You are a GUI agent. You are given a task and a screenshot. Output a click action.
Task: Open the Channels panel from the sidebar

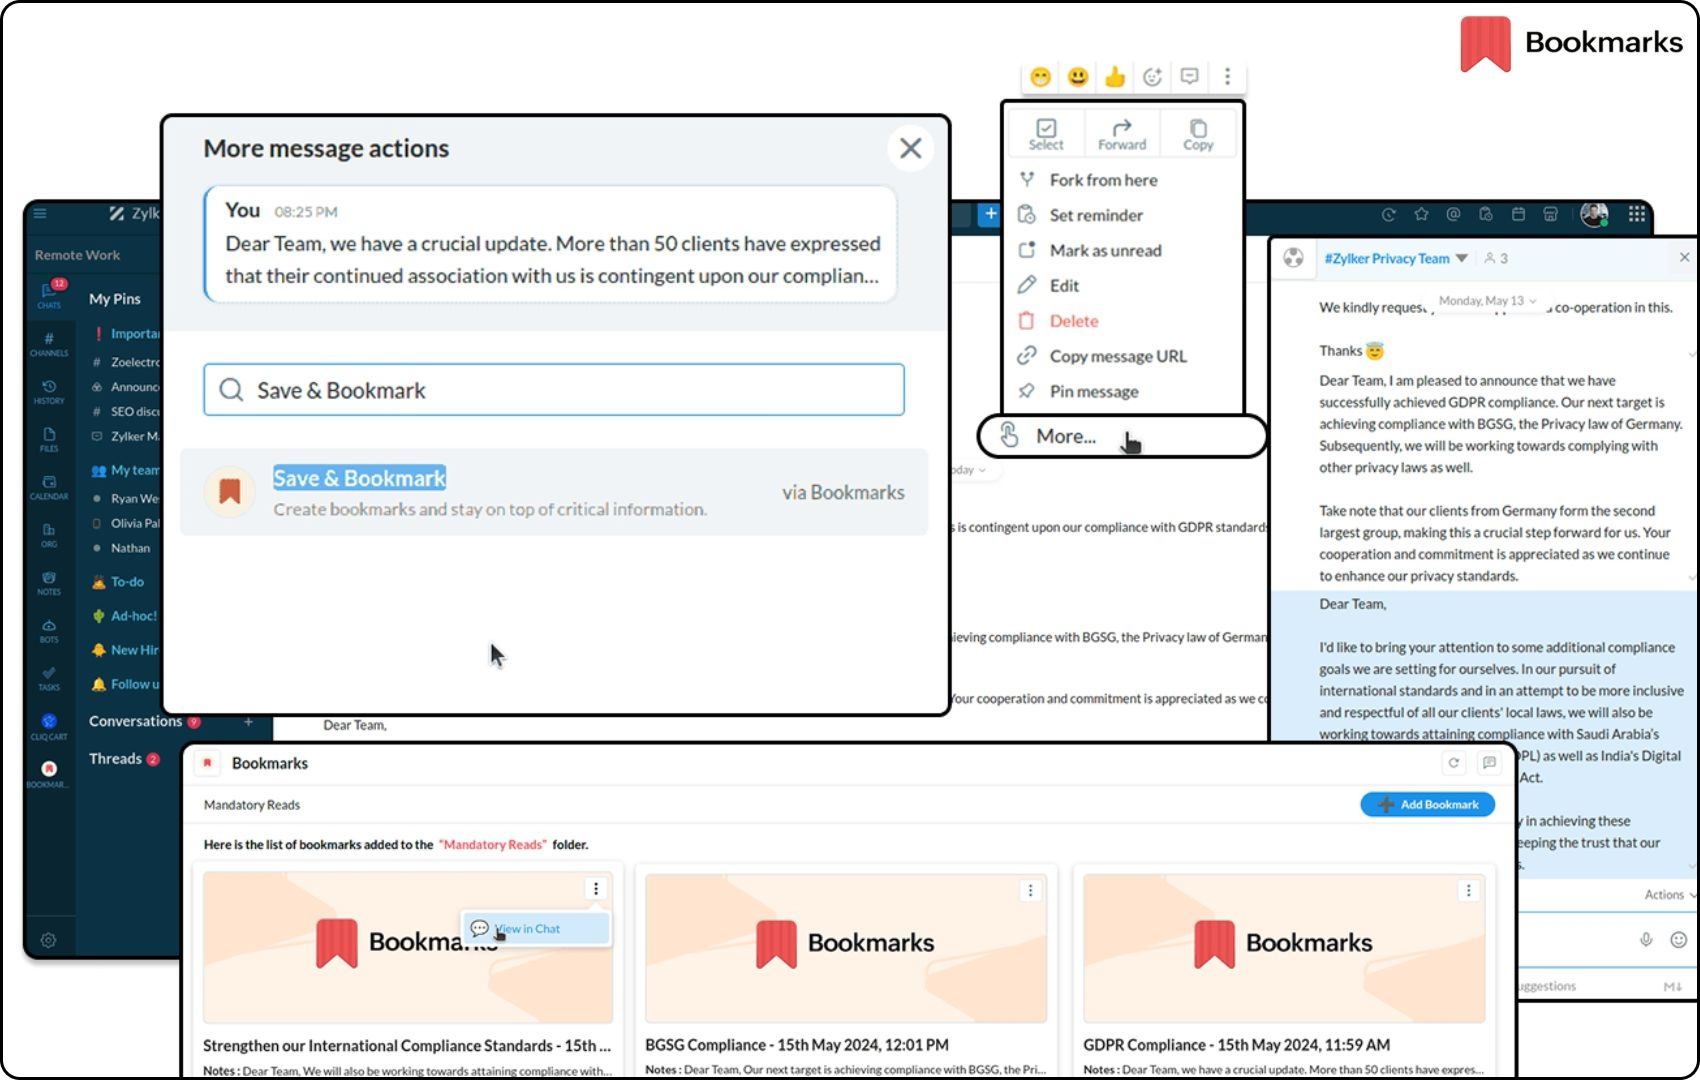click(48, 344)
